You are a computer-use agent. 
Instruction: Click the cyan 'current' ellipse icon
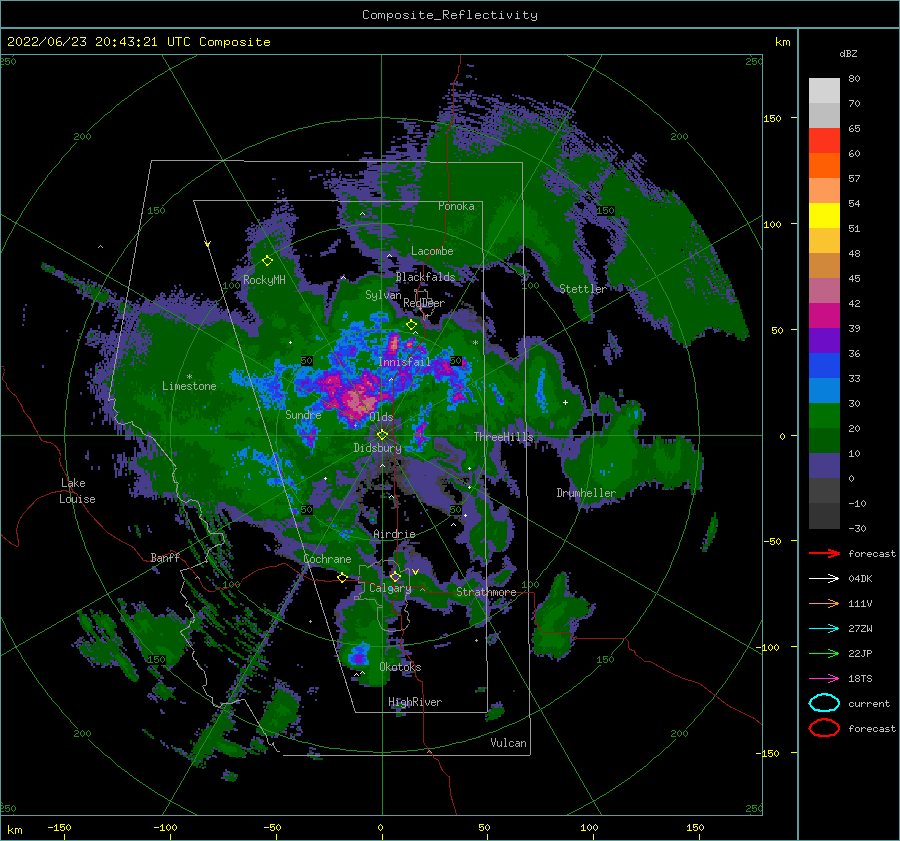(824, 703)
